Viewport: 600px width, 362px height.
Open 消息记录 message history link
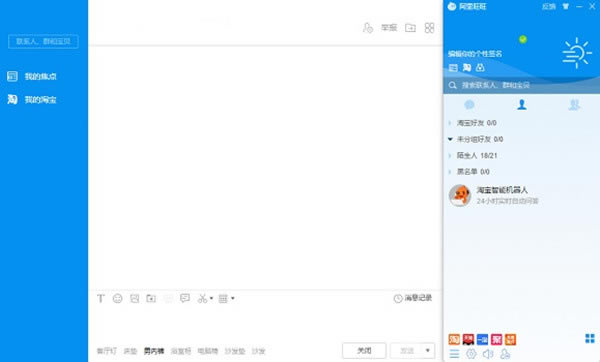tap(413, 298)
